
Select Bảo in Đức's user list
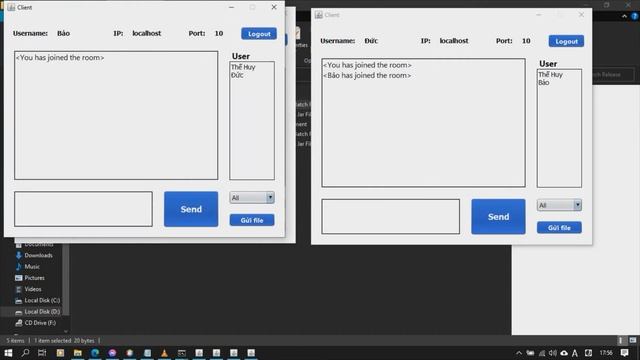[x=544, y=82]
